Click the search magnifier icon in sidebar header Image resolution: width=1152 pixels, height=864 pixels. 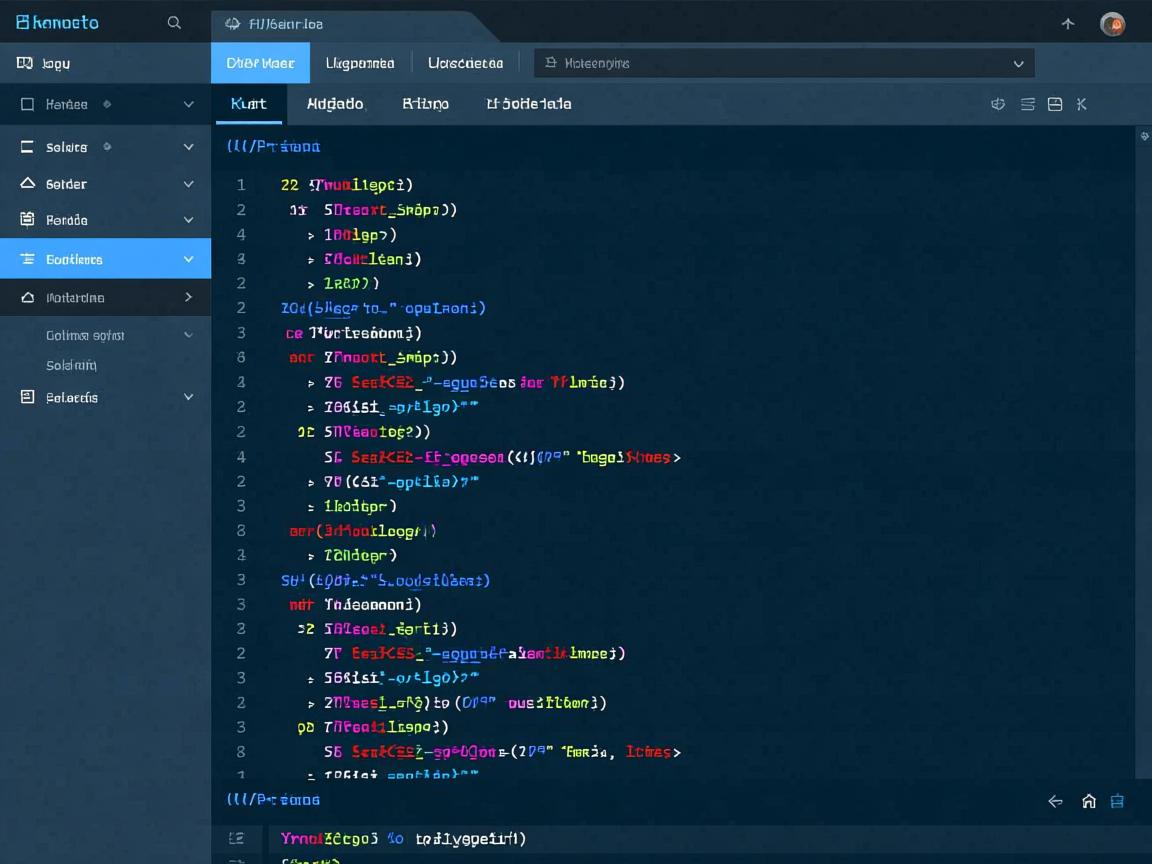click(174, 23)
